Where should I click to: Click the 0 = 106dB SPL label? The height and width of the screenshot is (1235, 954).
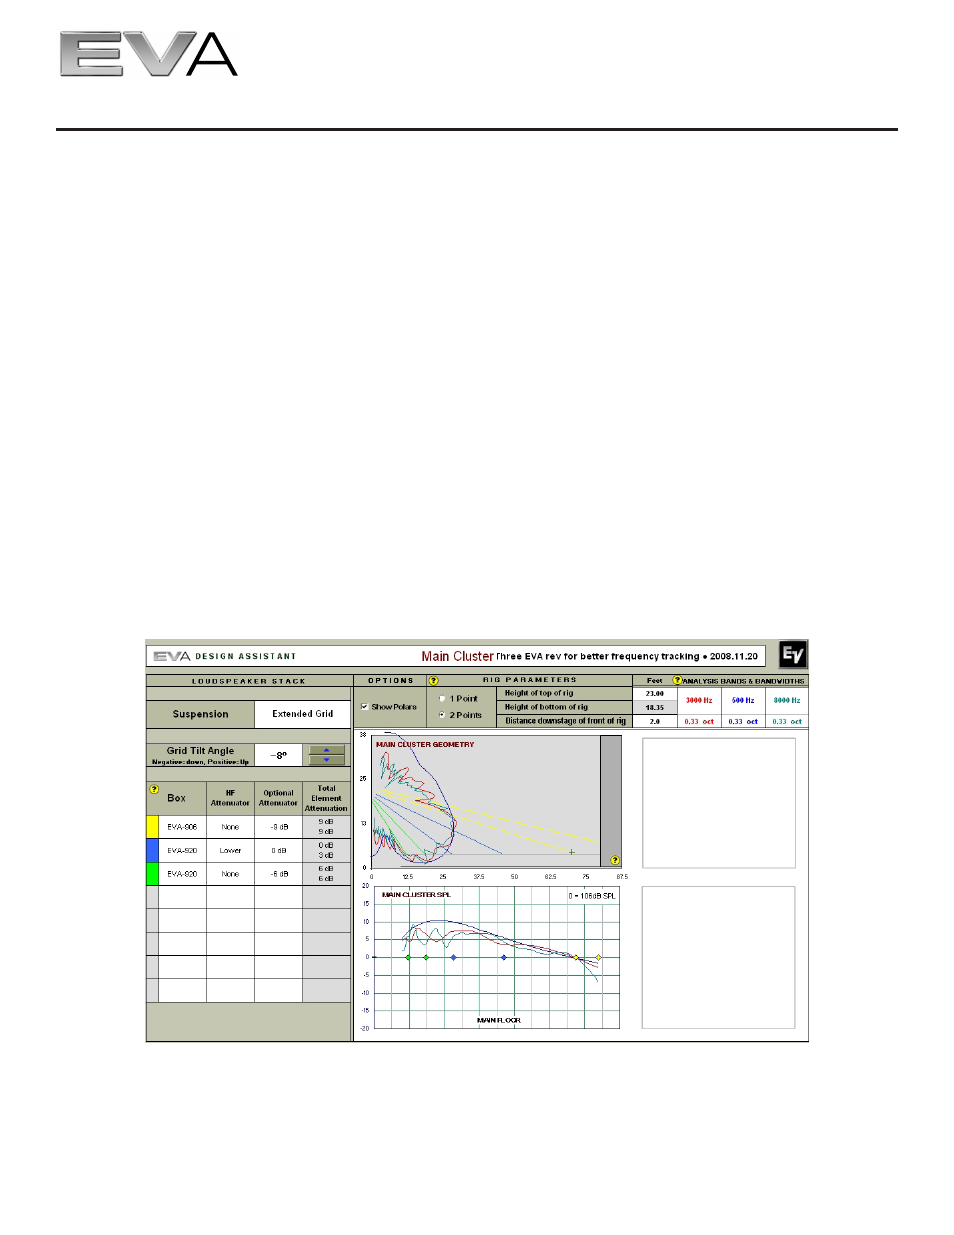[x=592, y=896]
